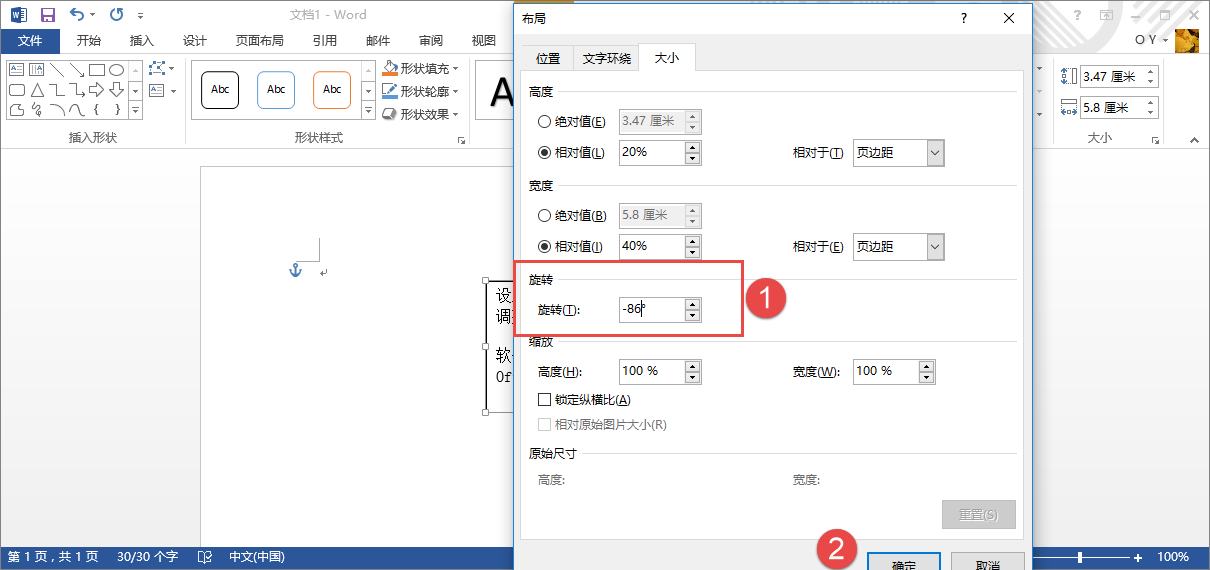Click the zoom slider in status bar
The width and height of the screenshot is (1210, 570).
click(1080, 557)
